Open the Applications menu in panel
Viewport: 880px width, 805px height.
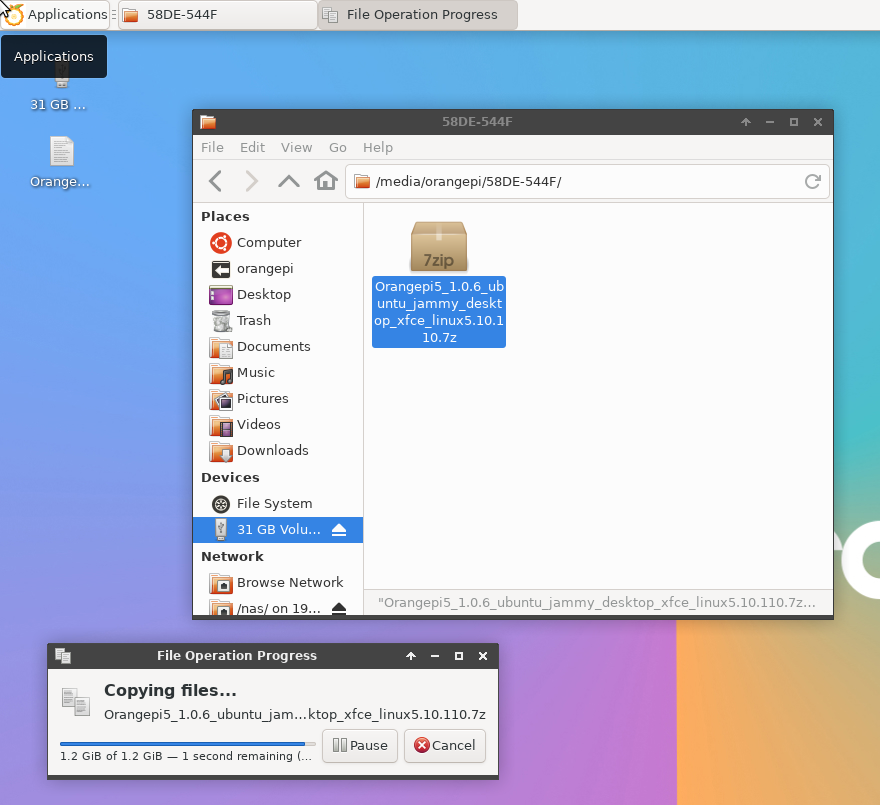coord(55,15)
